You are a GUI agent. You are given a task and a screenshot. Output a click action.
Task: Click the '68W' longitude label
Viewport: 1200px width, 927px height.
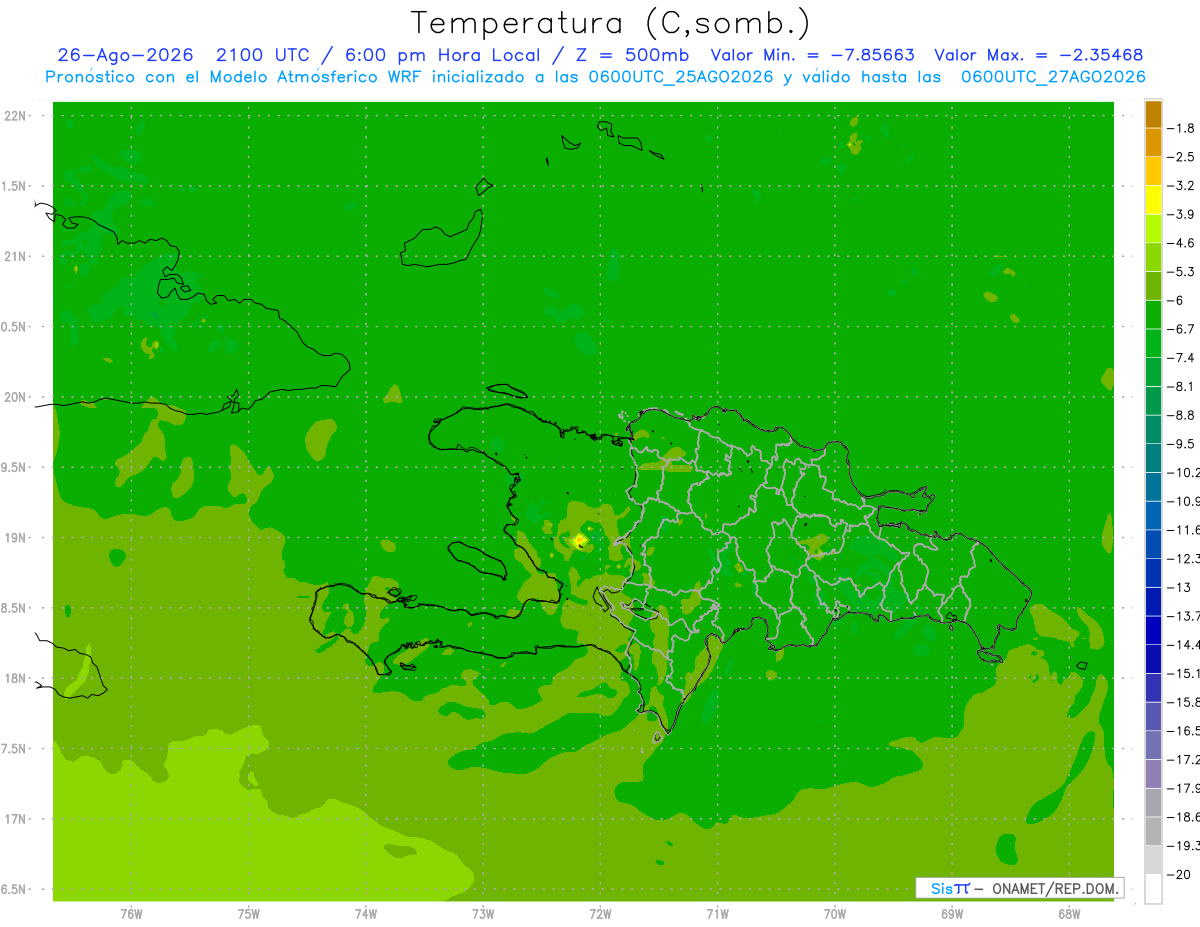click(1069, 913)
